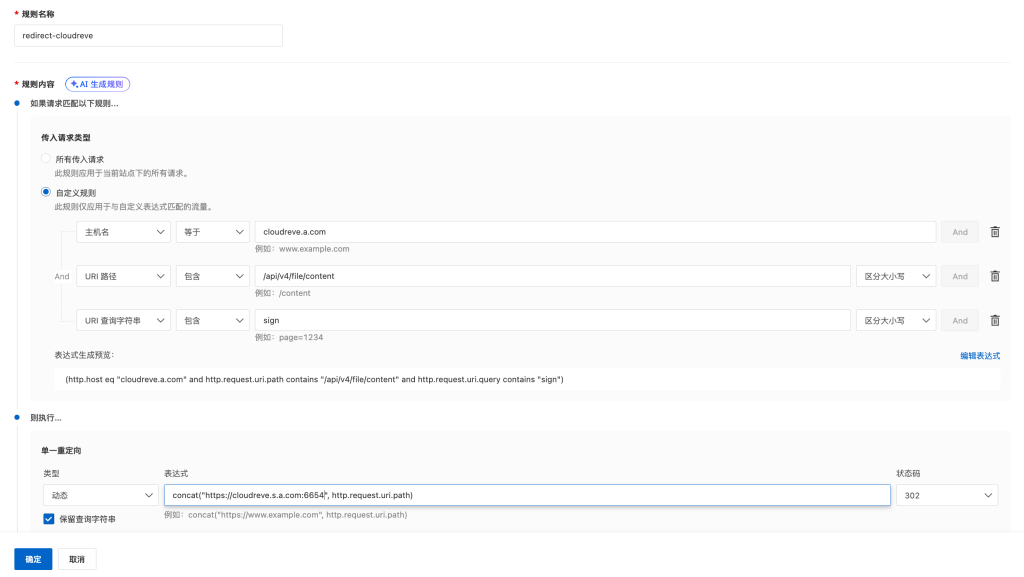Screen dimensions: 1024x577
Task: Click the And button on the sign row
Action: coord(959,320)
